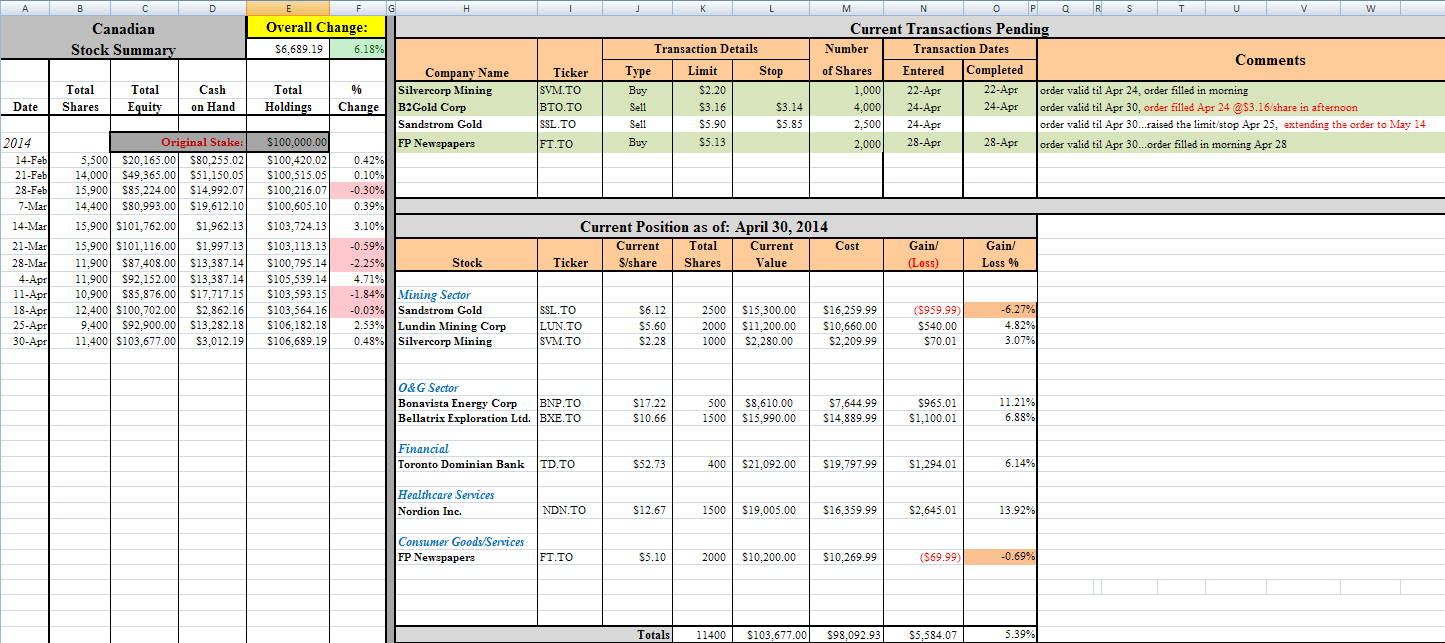Screen dimensions: 1445x643
Task: Select the ($69.99) loss cell
Action: (923, 557)
